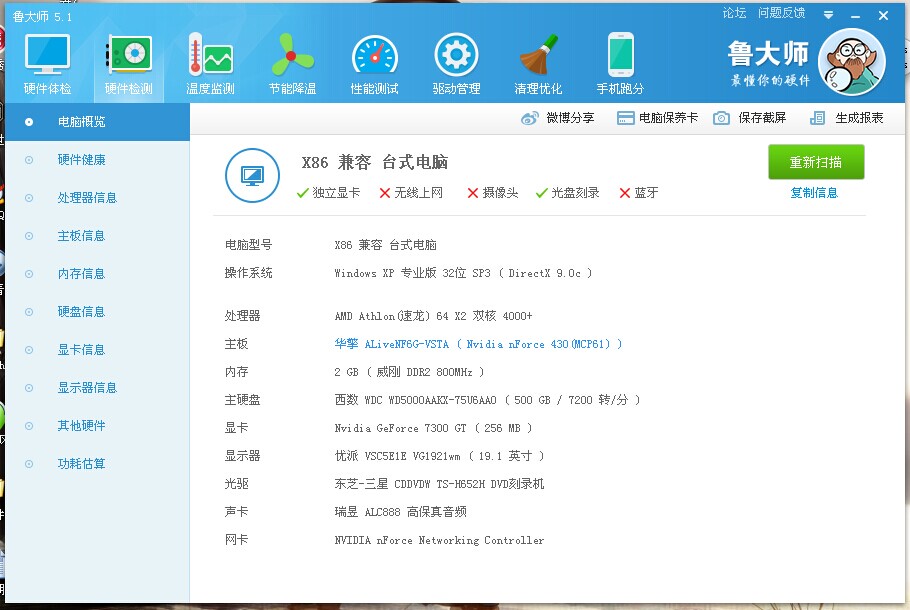Viewport: 910px width, 610px height.
Task: Click the 保存截屏 camera icon
Action: tap(721, 118)
